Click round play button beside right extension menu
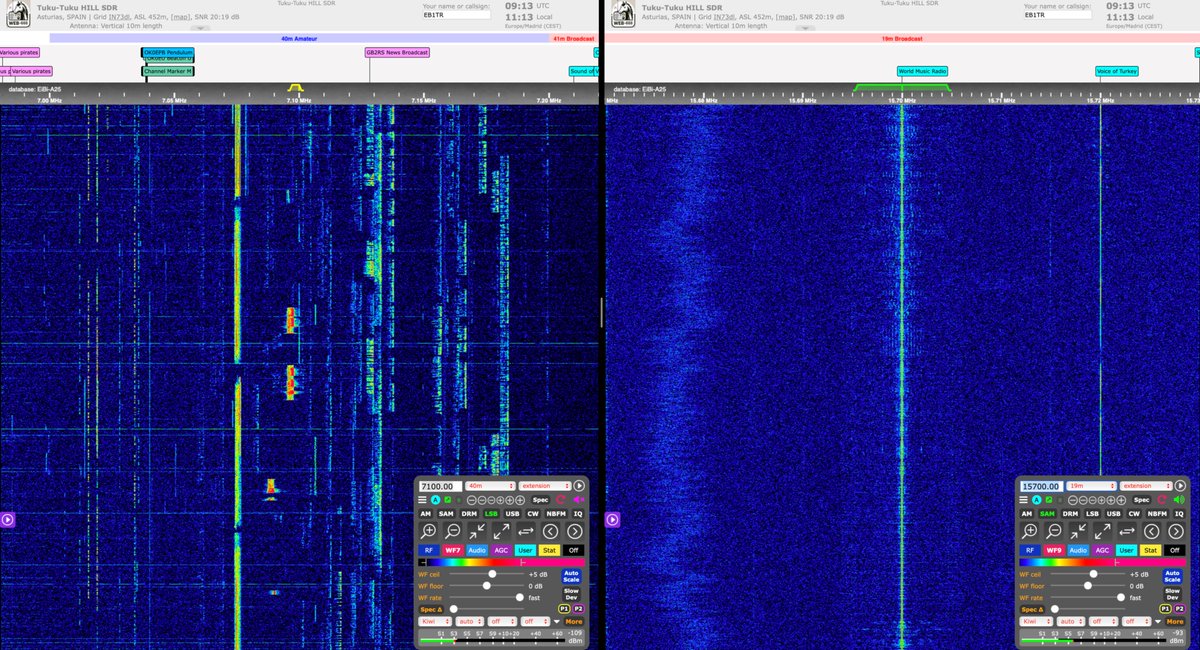 click(1180, 486)
